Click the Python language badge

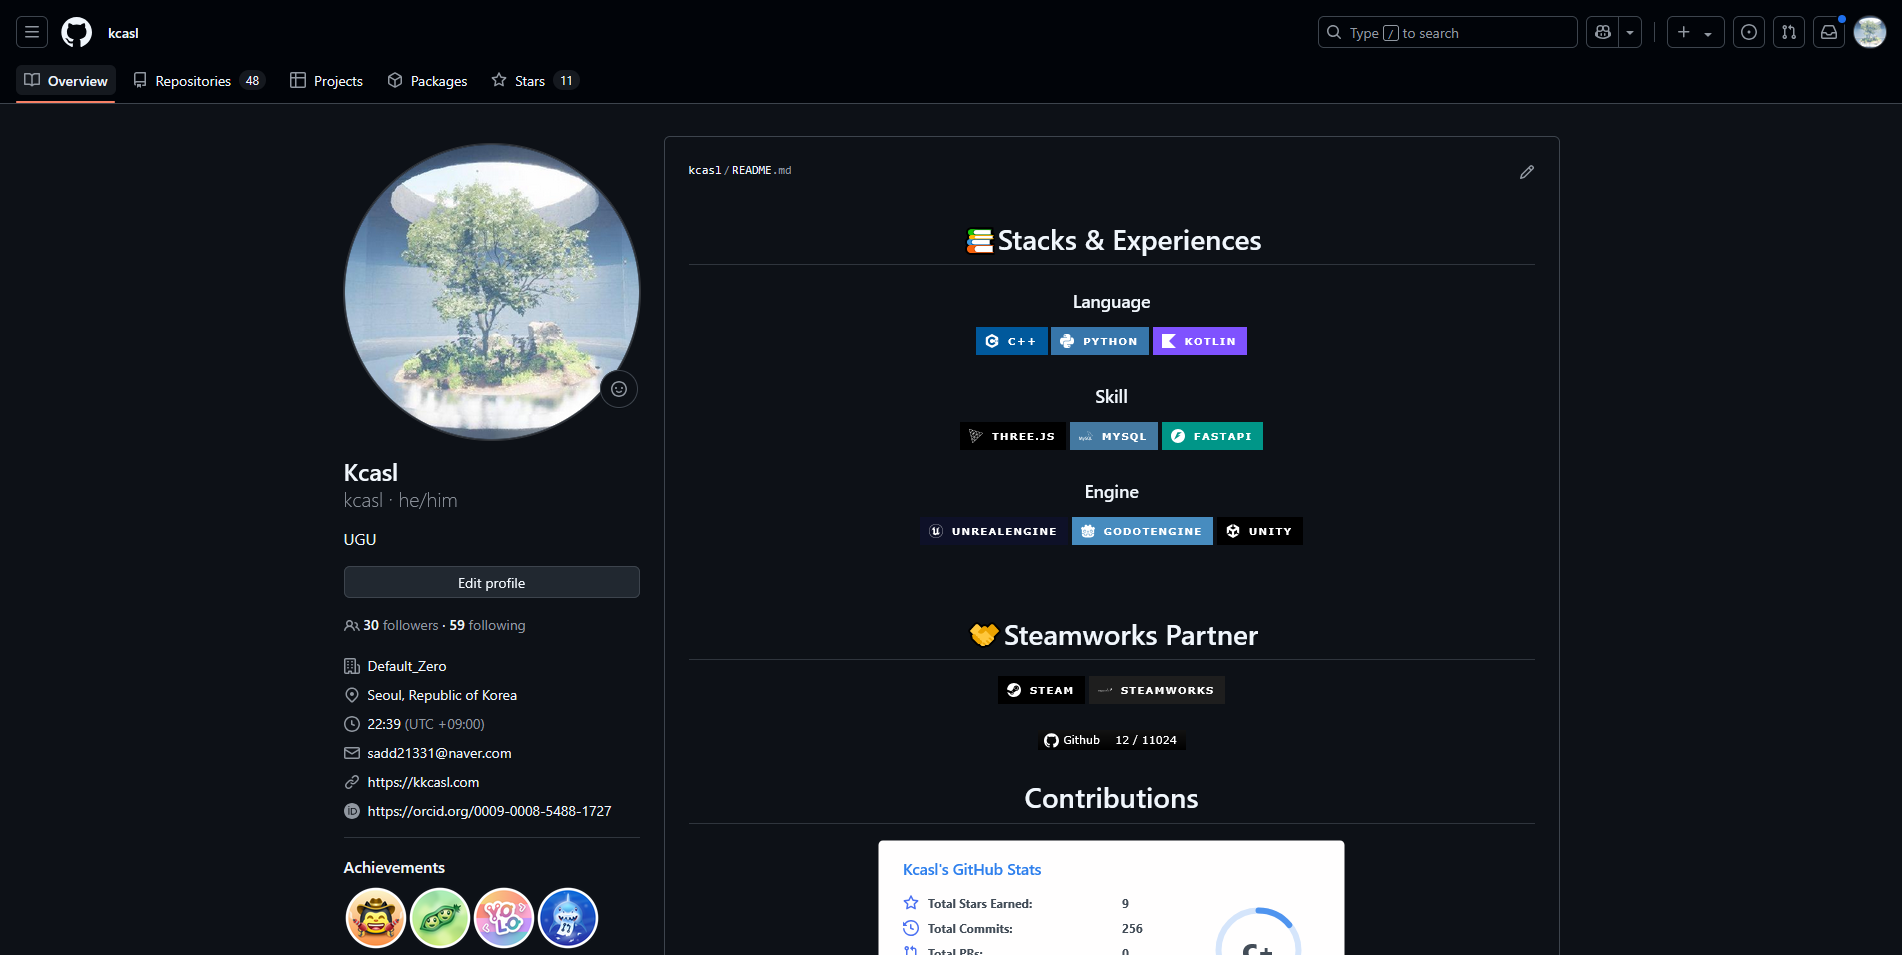pos(1100,341)
